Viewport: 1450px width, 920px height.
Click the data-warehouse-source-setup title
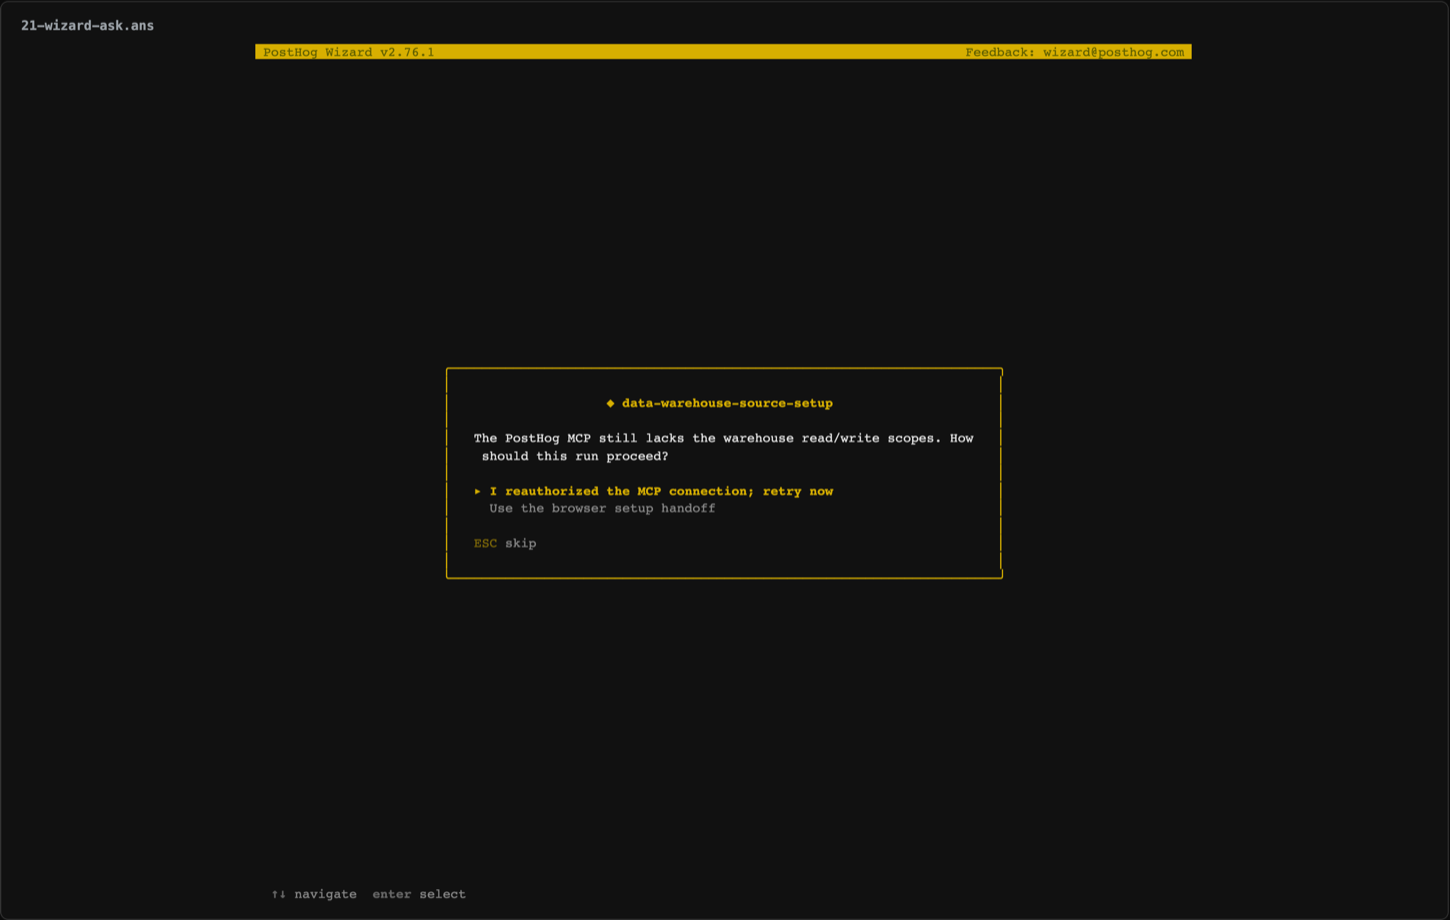point(727,403)
